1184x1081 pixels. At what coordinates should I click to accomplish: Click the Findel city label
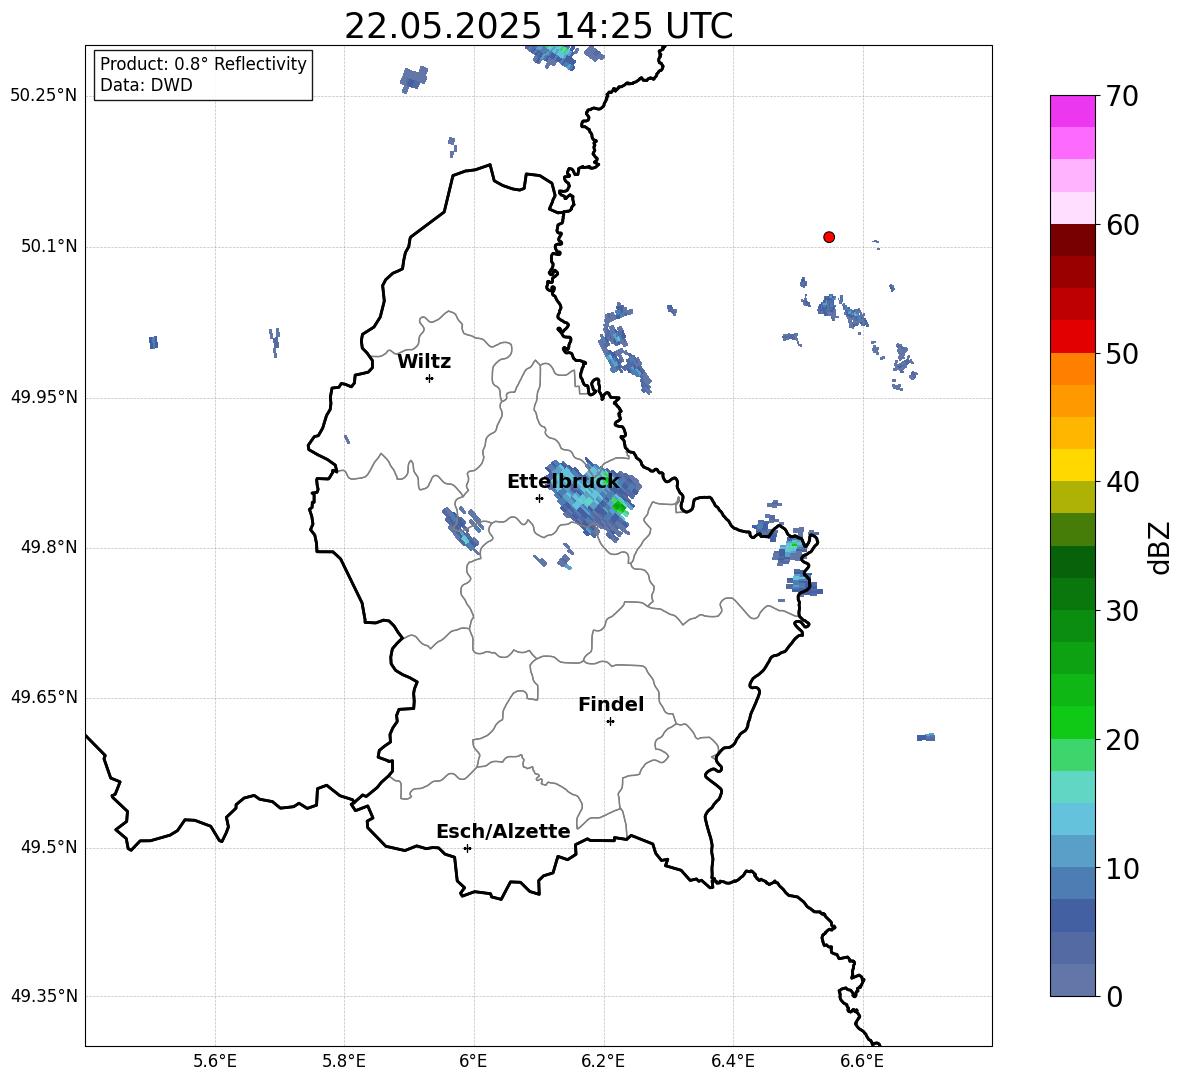pos(611,704)
